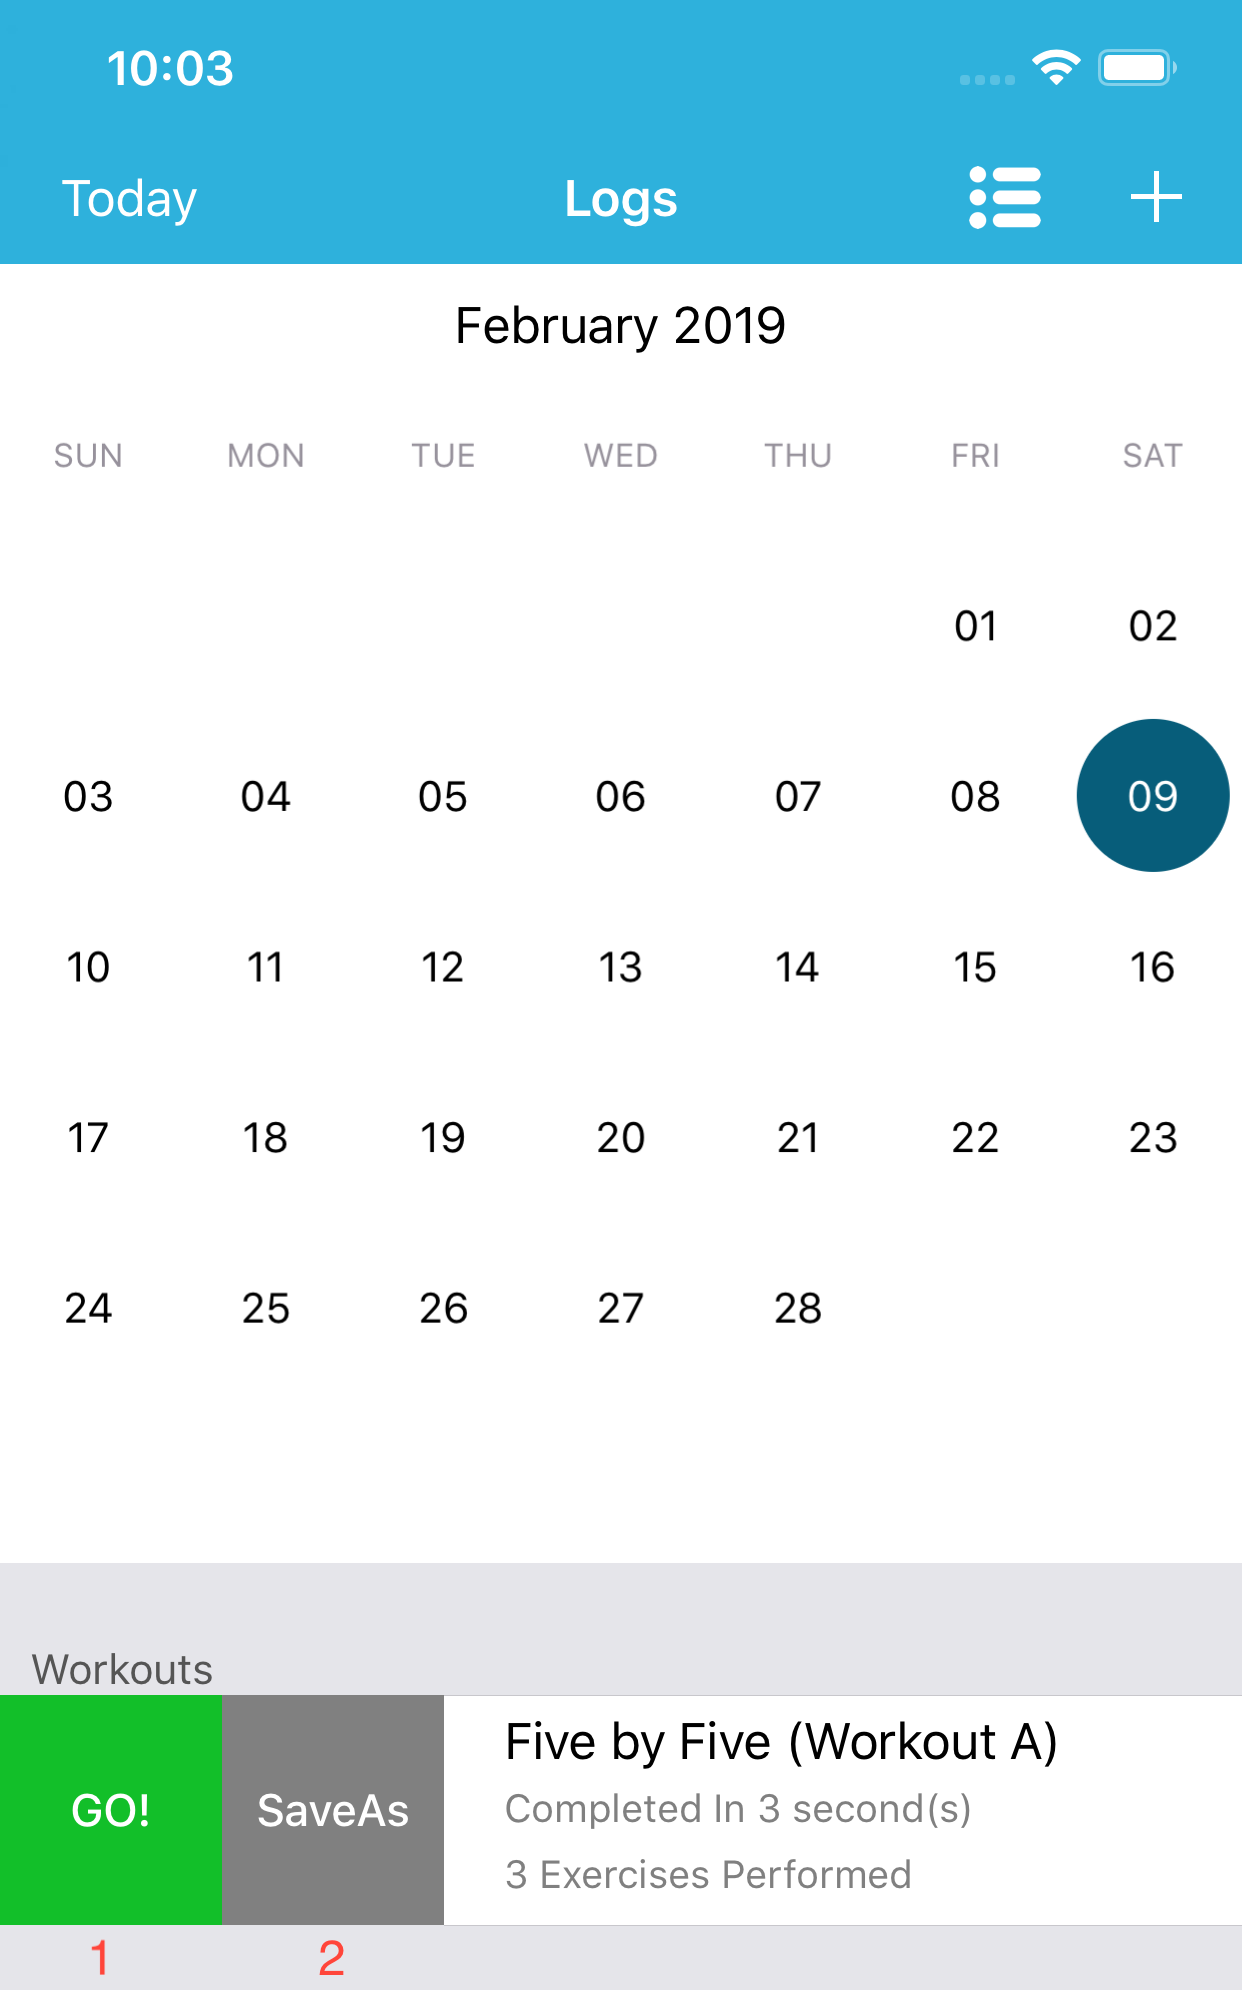Tap the plus icon to add log

coord(1156,197)
